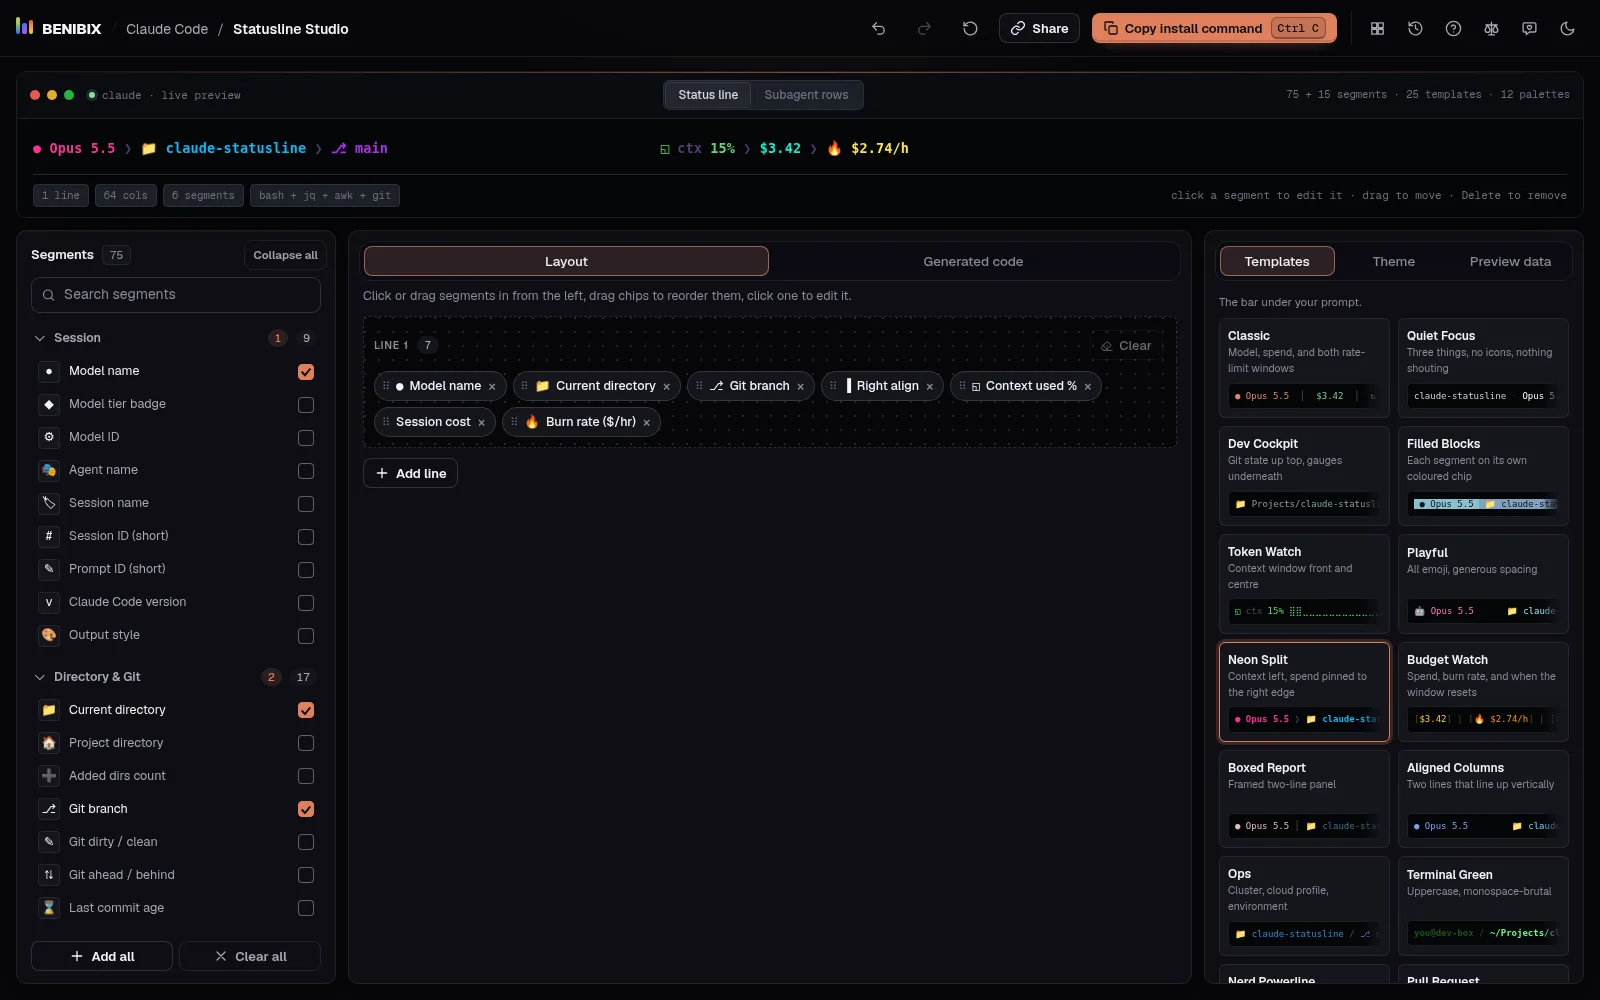
Task: Choose the Filled Blocks template card
Action: coord(1483,474)
